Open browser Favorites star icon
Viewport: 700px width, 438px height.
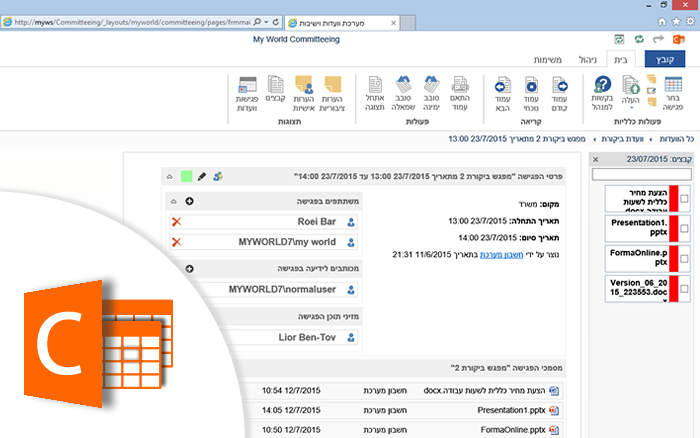click(676, 21)
